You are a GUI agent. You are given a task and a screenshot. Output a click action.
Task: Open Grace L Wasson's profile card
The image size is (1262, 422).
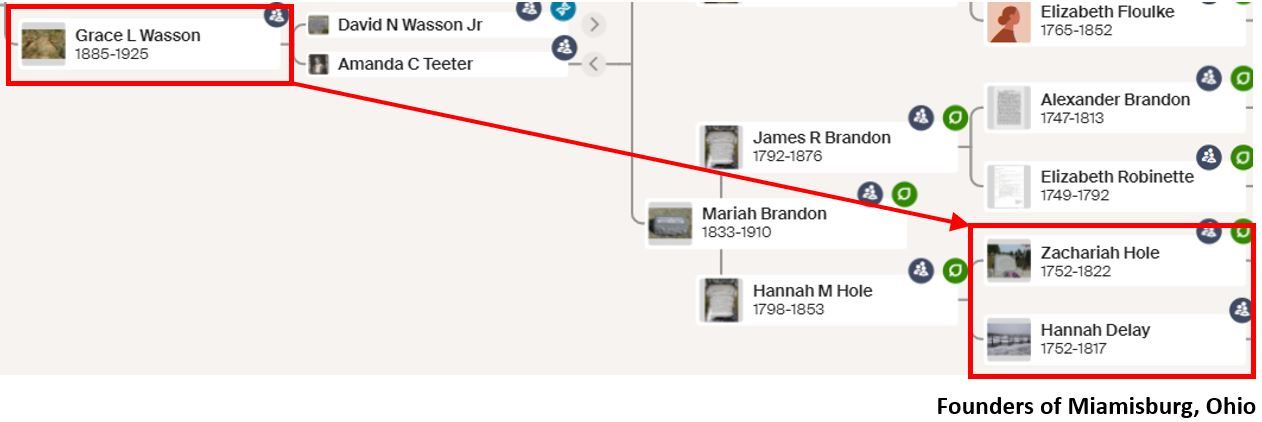pos(148,44)
